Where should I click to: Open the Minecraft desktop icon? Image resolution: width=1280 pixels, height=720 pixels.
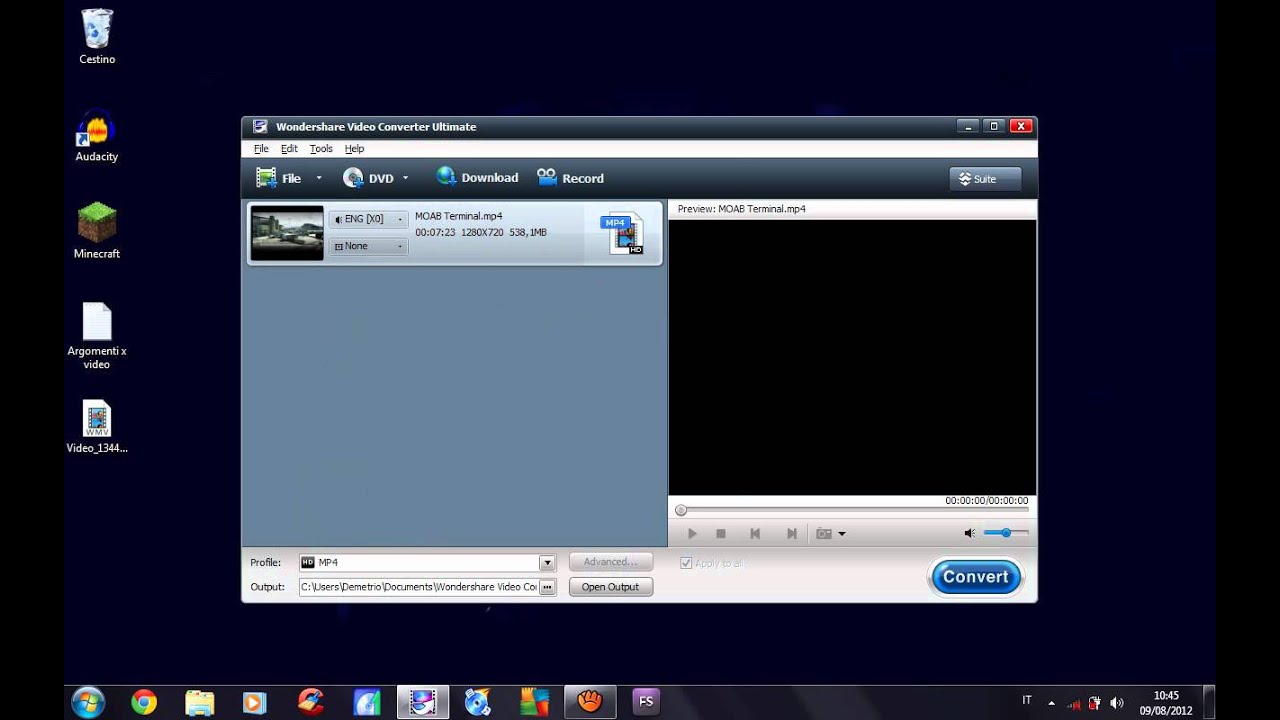pos(97,231)
